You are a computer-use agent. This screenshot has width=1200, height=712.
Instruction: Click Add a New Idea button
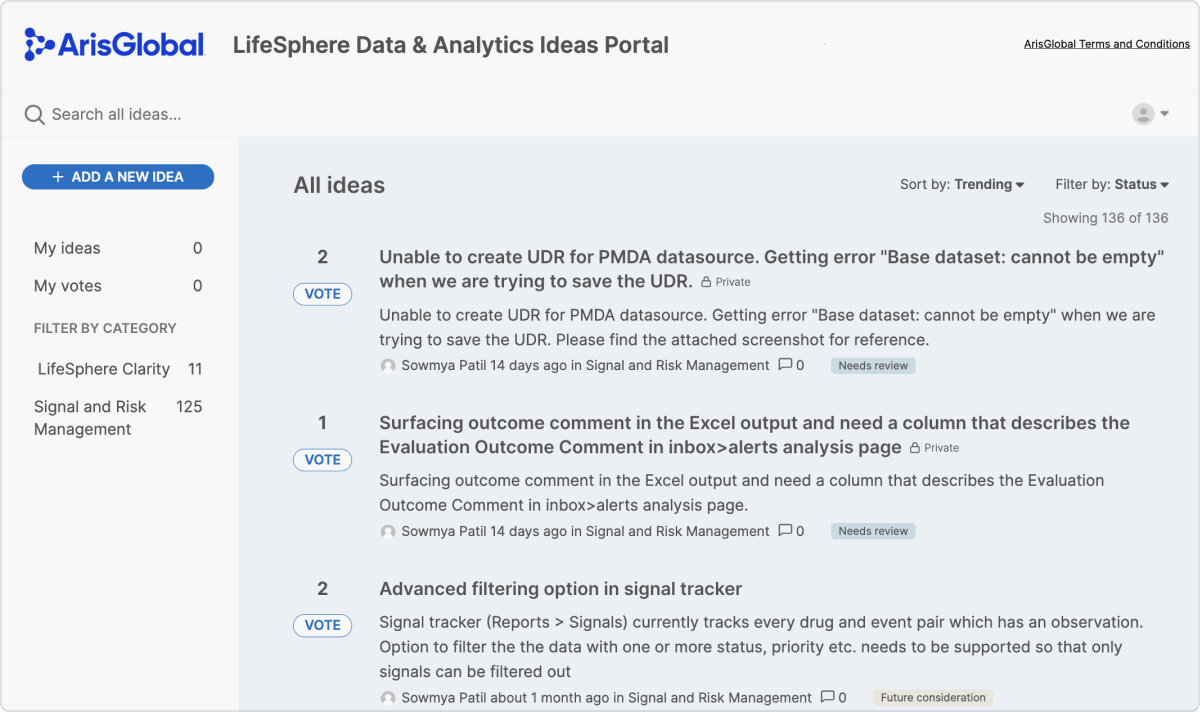118,177
